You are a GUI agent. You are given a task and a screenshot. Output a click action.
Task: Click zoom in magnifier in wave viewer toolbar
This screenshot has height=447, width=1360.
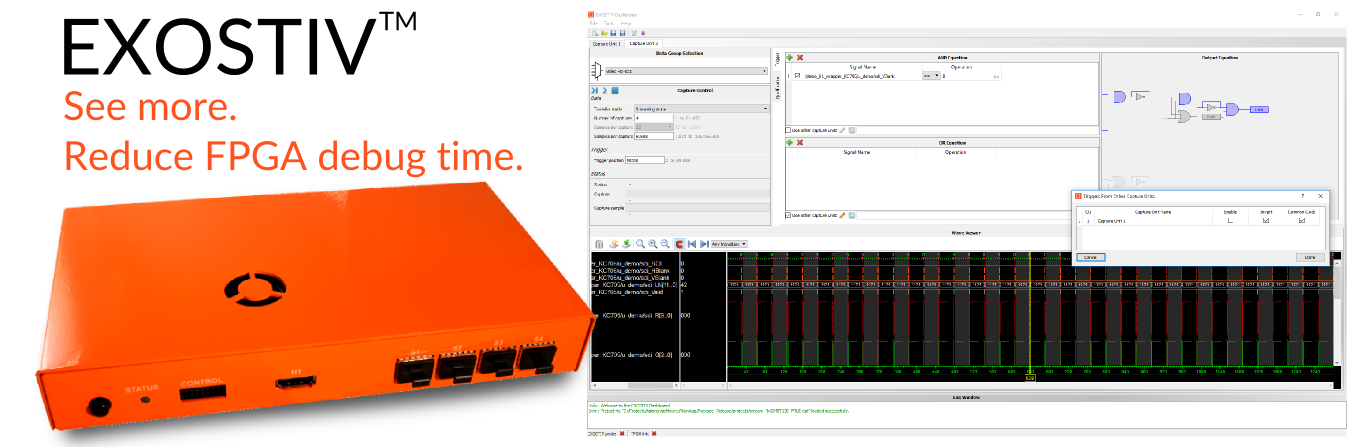[652, 244]
